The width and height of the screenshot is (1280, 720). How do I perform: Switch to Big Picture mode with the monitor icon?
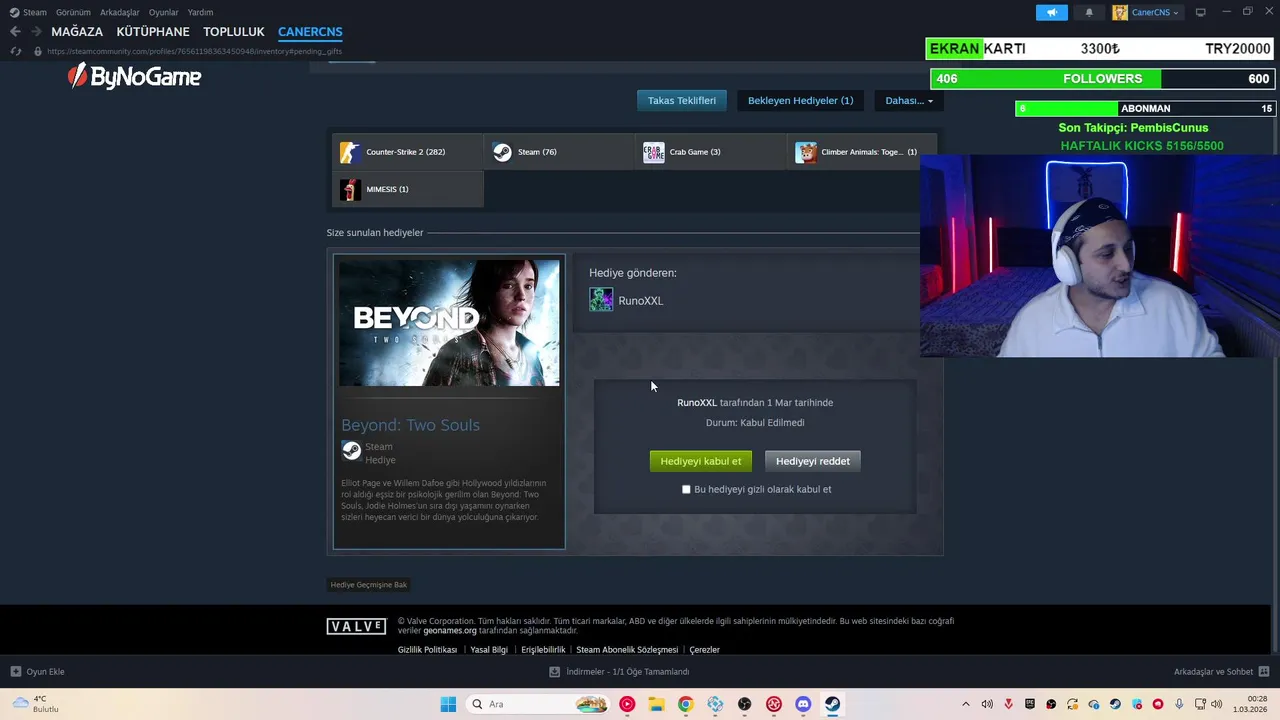1200,12
